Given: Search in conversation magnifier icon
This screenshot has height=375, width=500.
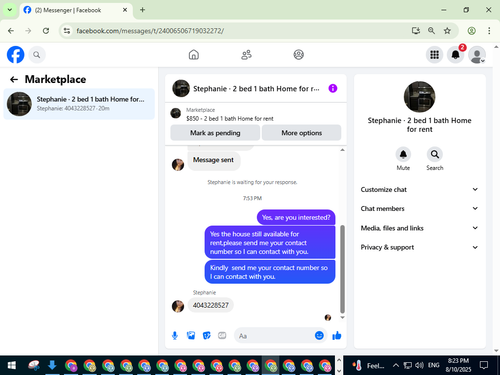Looking at the screenshot, I should tap(435, 154).
